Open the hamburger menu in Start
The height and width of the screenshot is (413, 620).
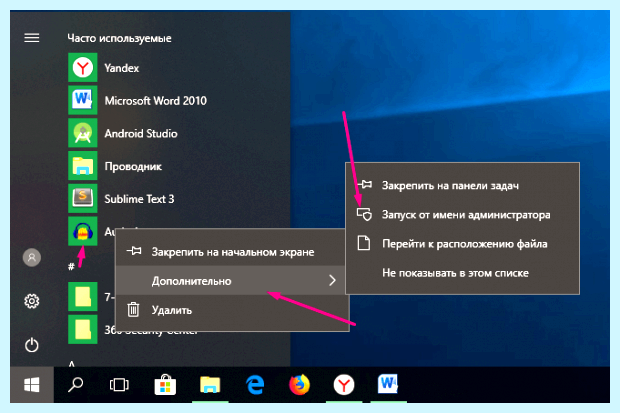tap(32, 38)
